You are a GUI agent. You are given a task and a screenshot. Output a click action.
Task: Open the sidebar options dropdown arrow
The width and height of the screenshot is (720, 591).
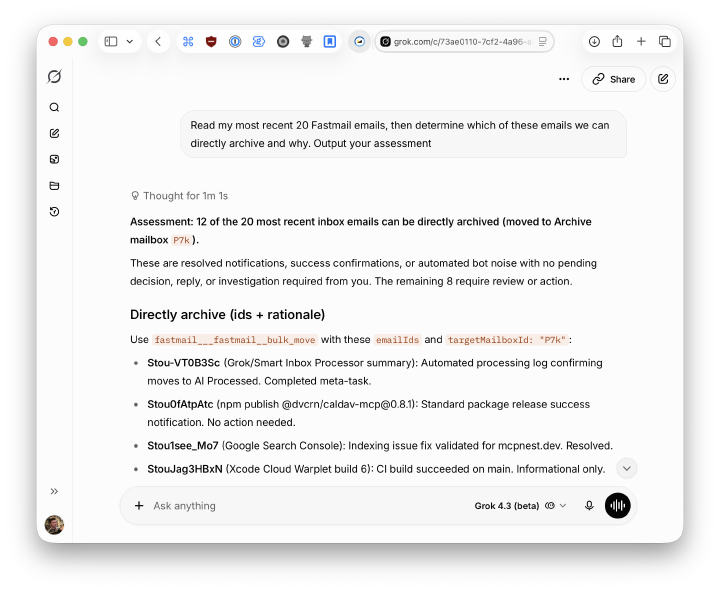coord(130,42)
